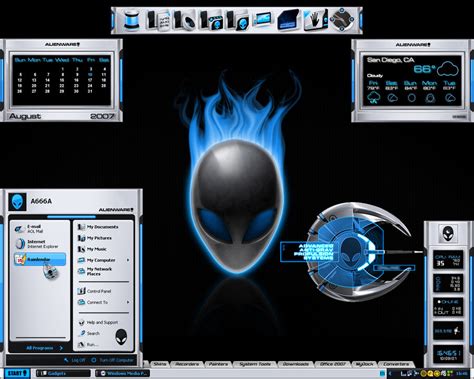This screenshot has width=474, height=379.
Task: Open My Pictures in the Start menu
Action: [95, 238]
